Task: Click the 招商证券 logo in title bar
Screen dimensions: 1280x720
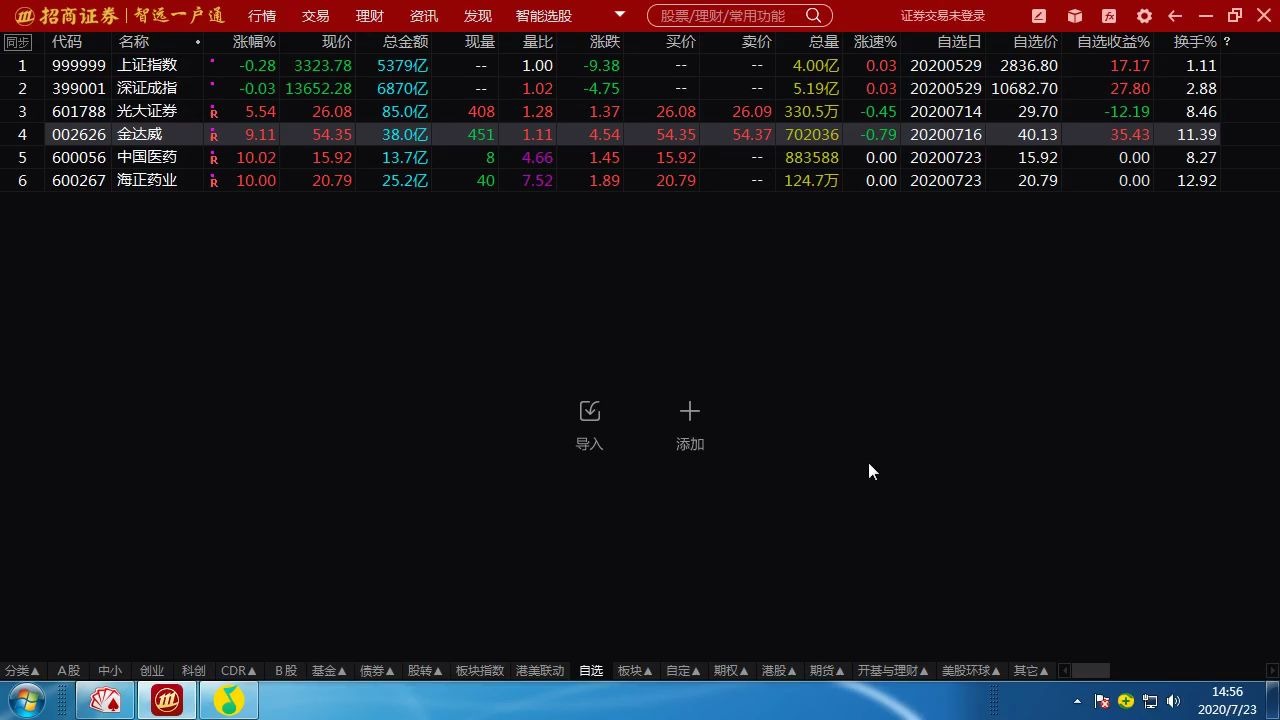Action: tap(26, 16)
